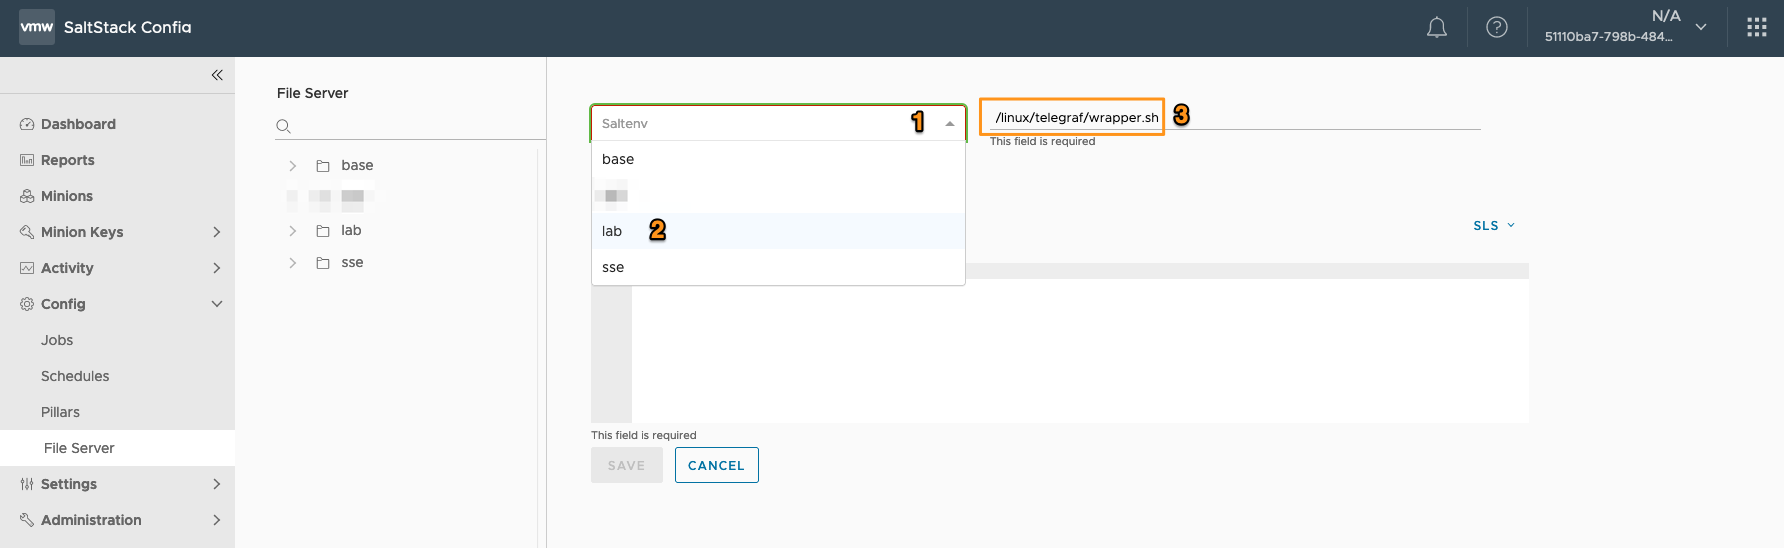Expand the lab folder tree node
This screenshot has height=548, width=1784.
pos(292,231)
